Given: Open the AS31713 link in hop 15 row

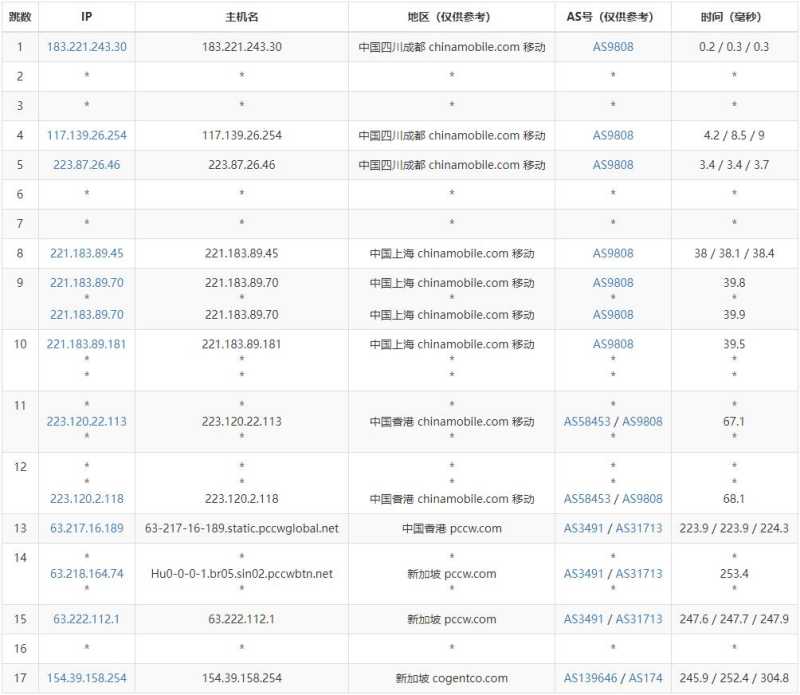Looking at the screenshot, I should [x=639, y=619].
